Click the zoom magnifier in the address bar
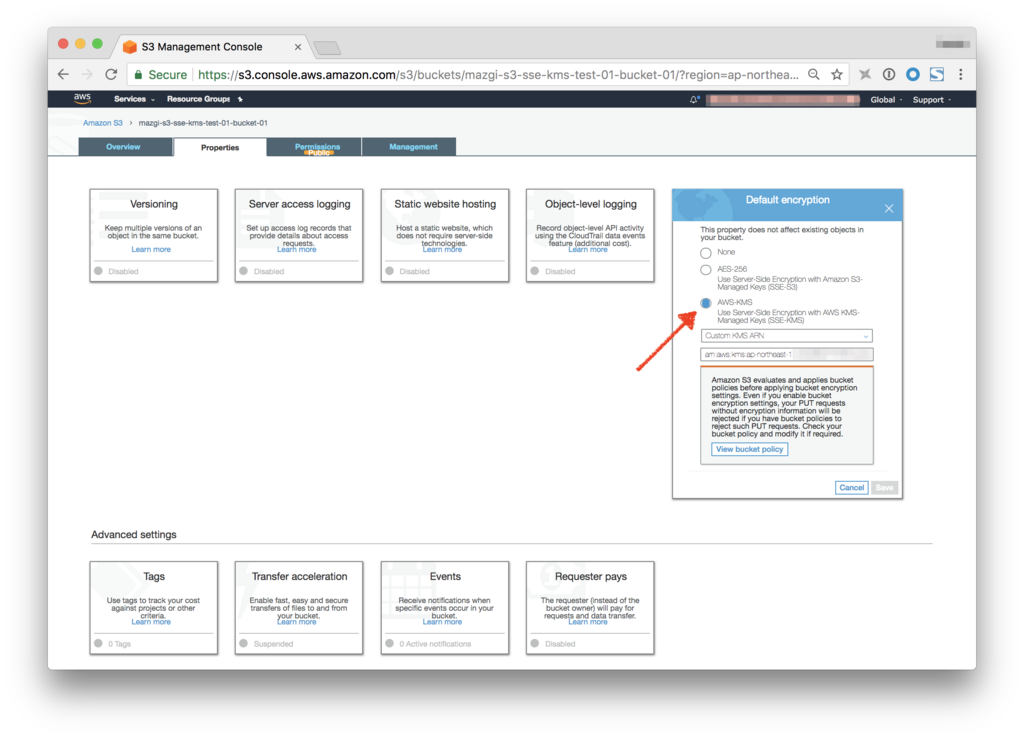1024x738 pixels. coord(814,74)
